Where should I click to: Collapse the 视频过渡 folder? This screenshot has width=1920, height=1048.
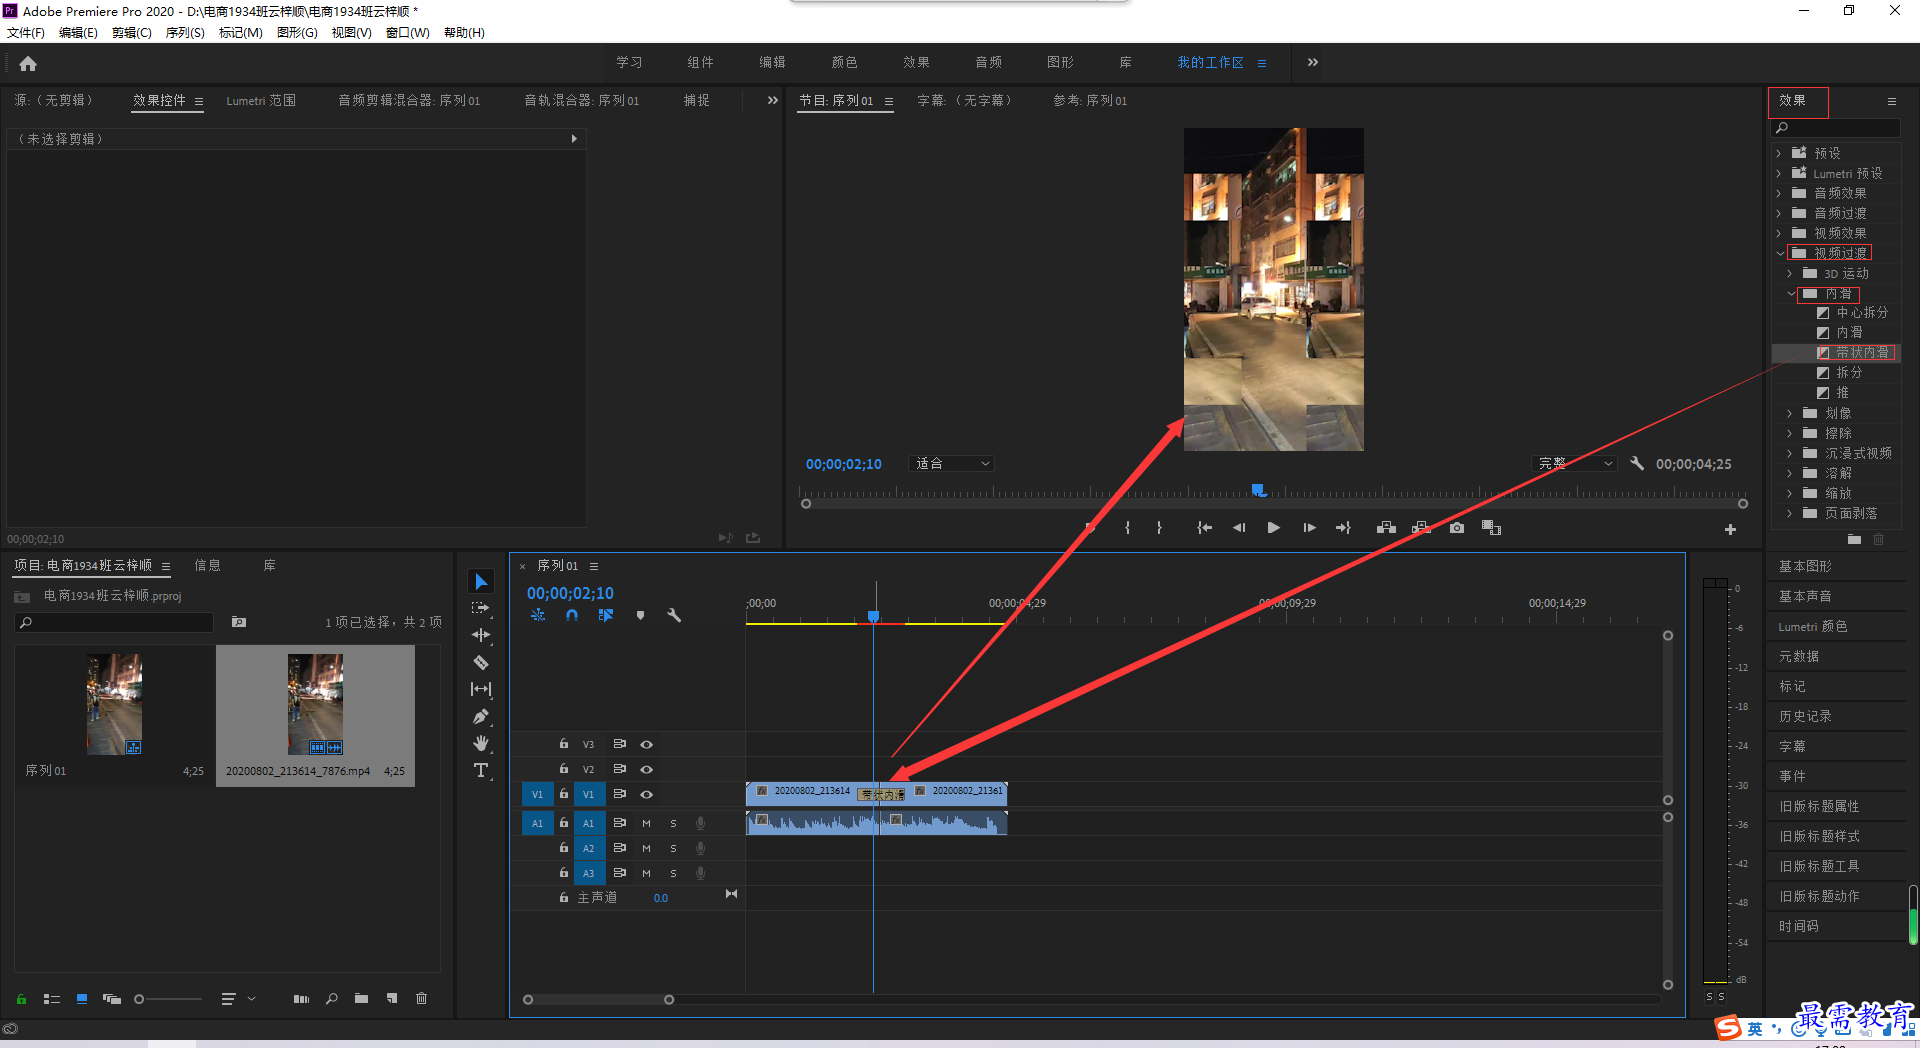click(1779, 253)
